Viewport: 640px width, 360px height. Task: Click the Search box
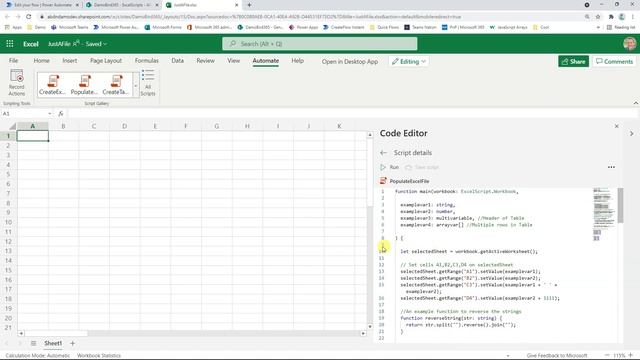pos(320,44)
